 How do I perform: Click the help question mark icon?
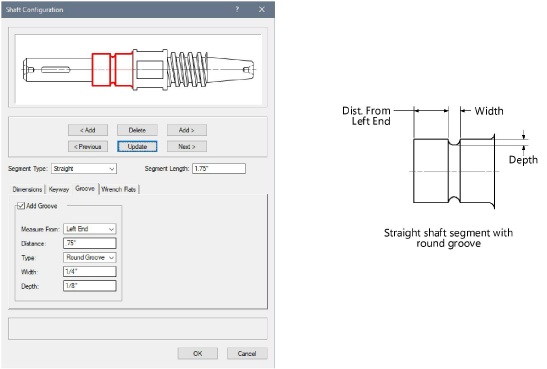click(x=237, y=9)
